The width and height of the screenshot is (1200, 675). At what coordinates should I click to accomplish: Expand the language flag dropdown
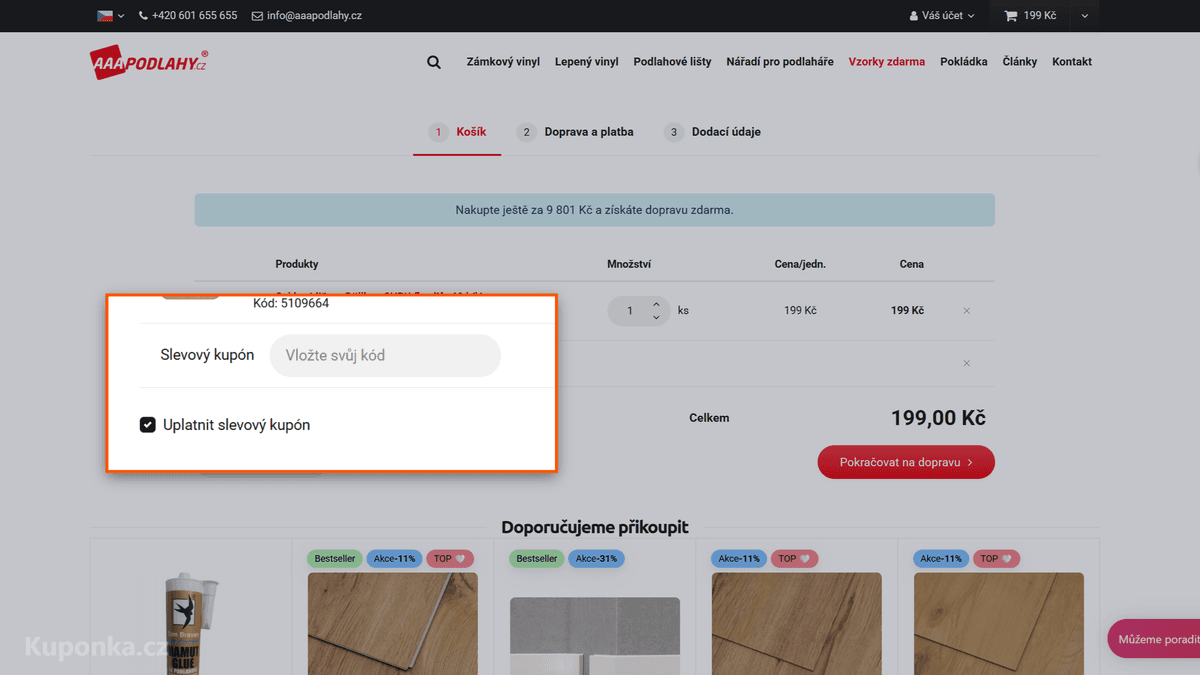[x=111, y=16]
